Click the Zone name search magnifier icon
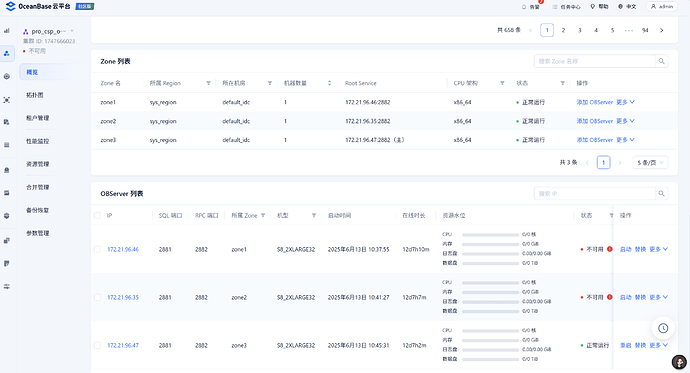Viewport: 690px width, 373px height. coord(661,61)
